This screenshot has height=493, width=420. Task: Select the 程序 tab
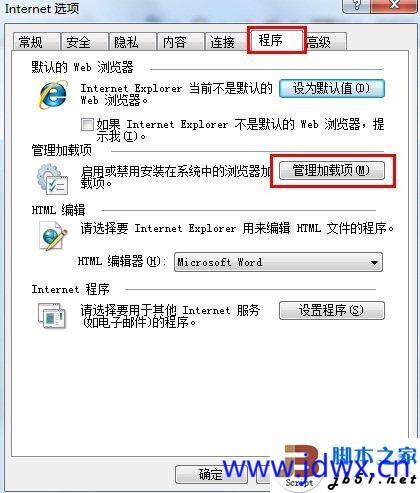pos(276,41)
